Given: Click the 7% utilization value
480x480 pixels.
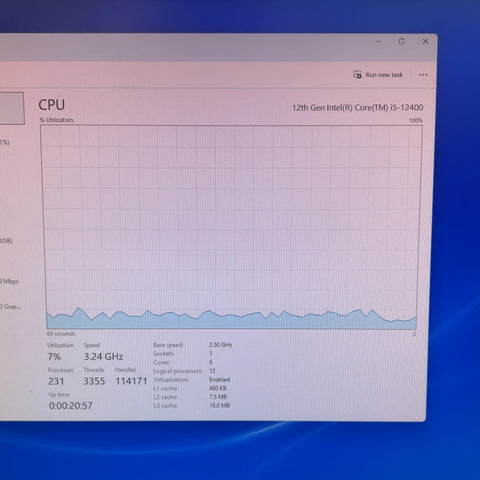Looking at the screenshot, I should pos(54,357).
